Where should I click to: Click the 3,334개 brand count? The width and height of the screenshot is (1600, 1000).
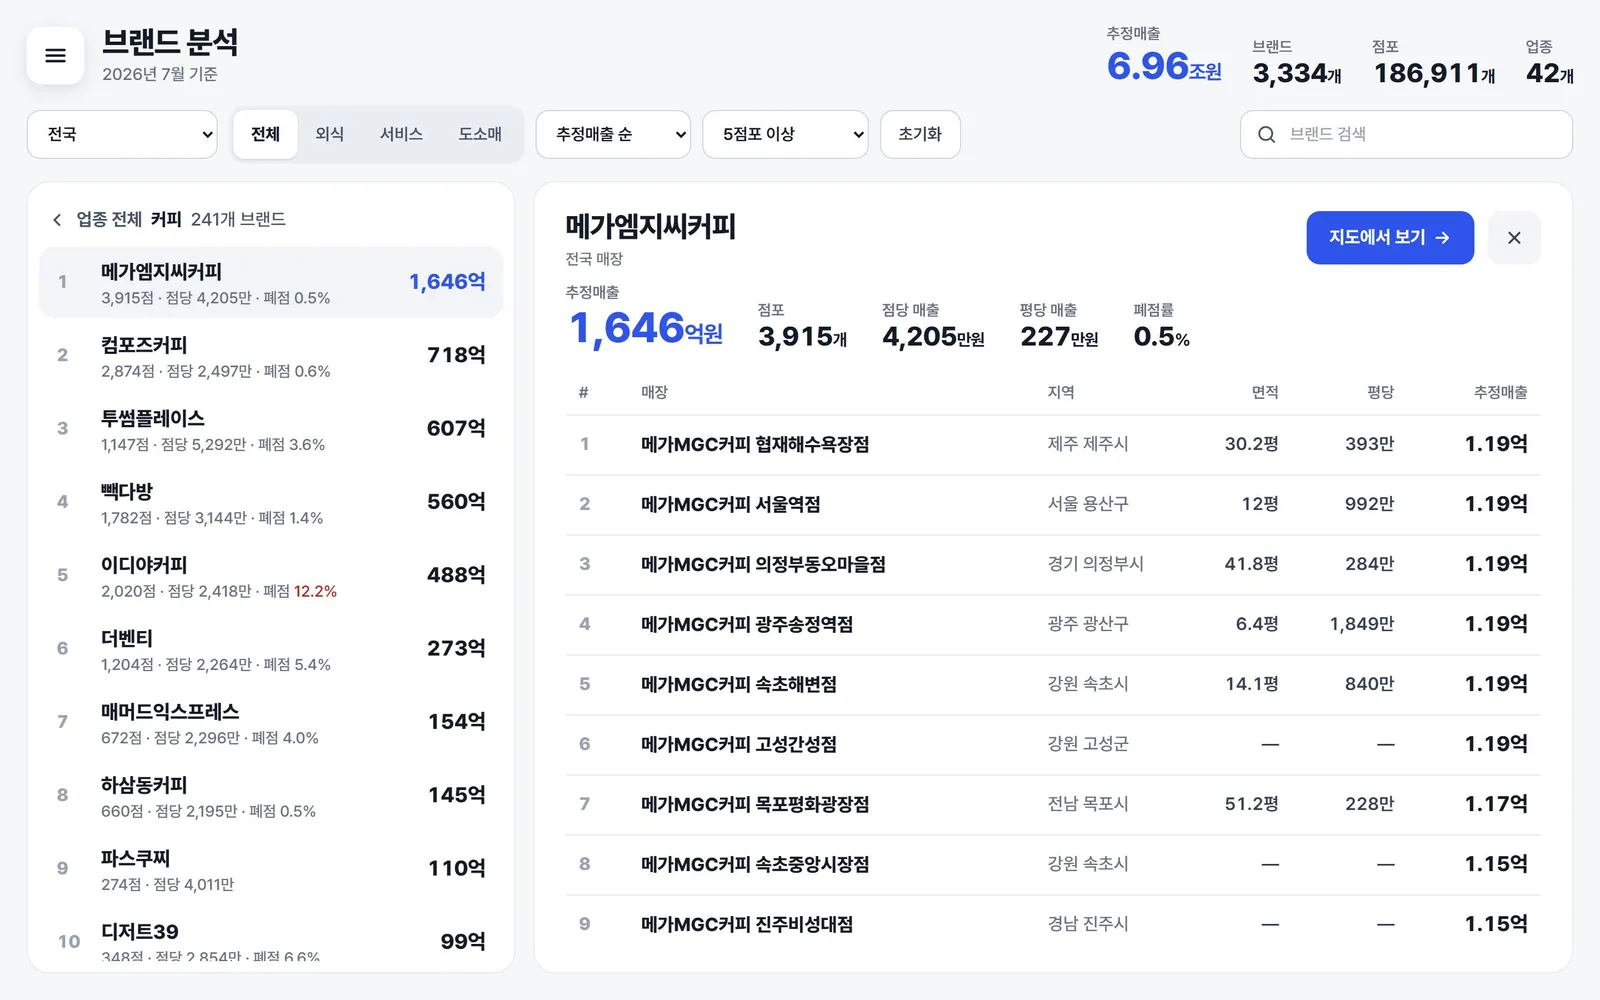[x=1297, y=73]
